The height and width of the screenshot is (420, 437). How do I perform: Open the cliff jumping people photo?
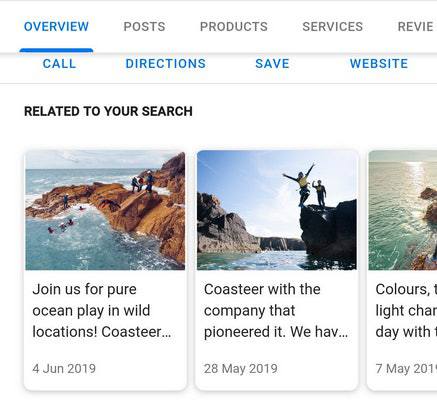[x=277, y=210]
